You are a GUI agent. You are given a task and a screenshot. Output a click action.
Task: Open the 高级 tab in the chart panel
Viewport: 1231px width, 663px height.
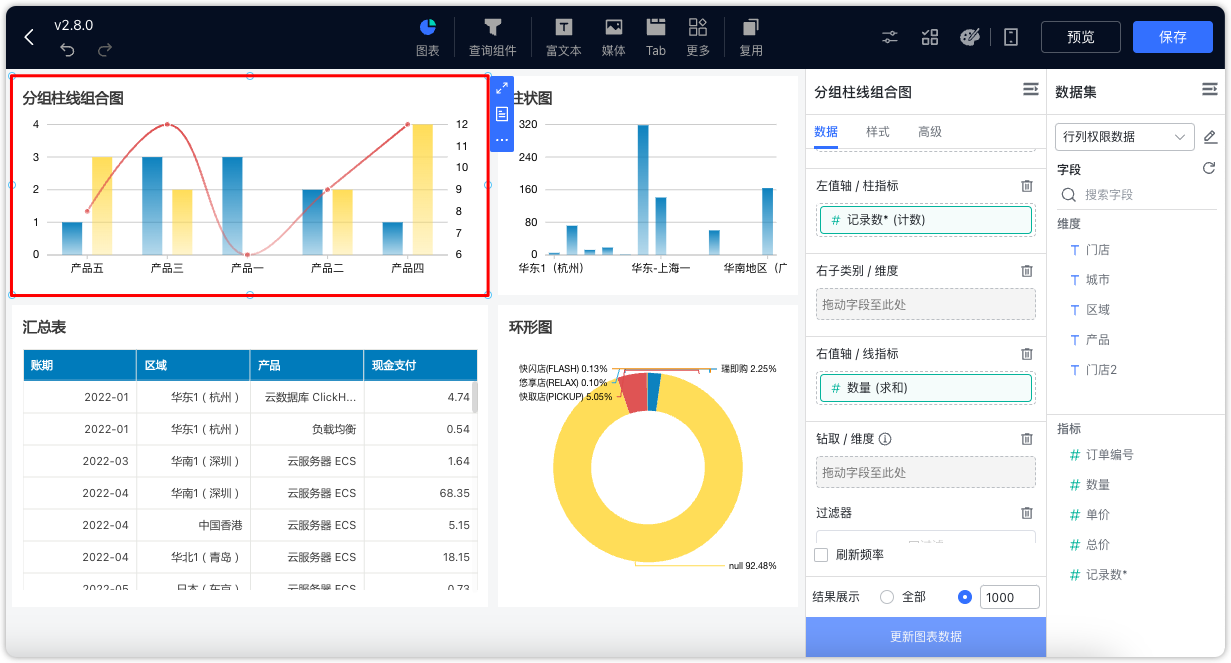931,131
